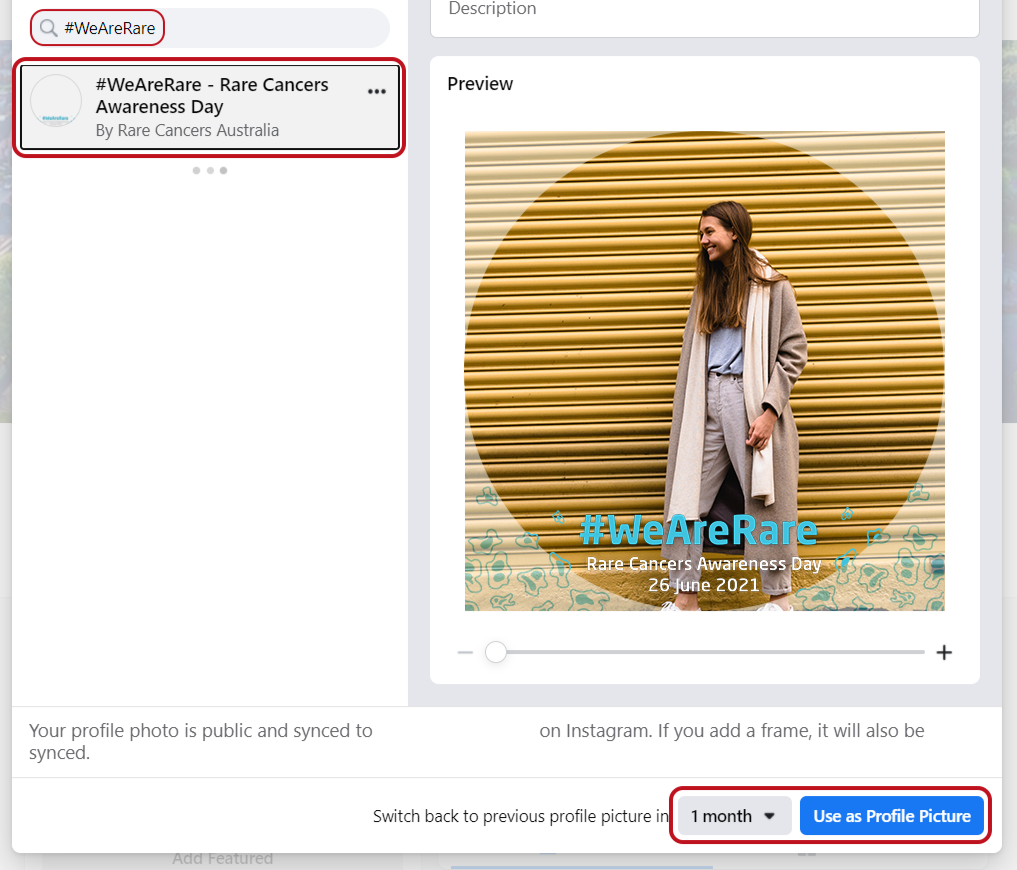Viewport: 1017px width, 870px height.
Task: Click the 'Preview' heading text
Action: pyautogui.click(x=480, y=84)
